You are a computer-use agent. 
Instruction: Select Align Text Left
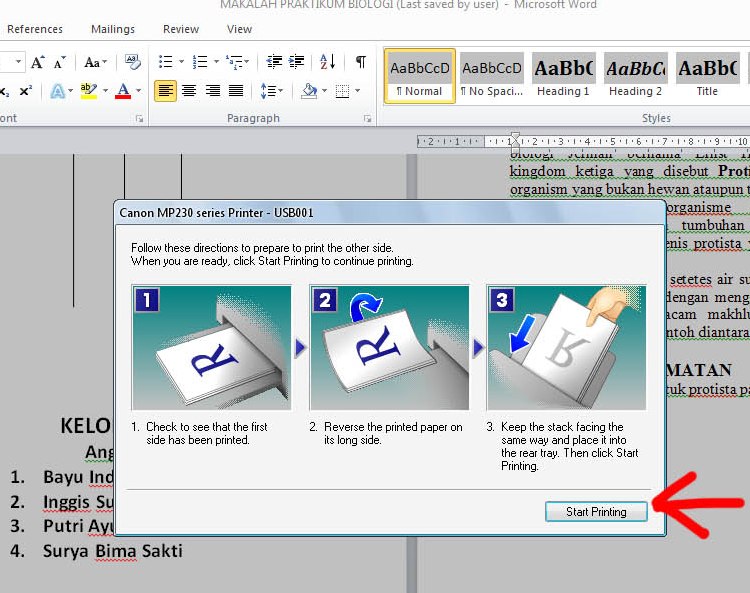(165, 91)
